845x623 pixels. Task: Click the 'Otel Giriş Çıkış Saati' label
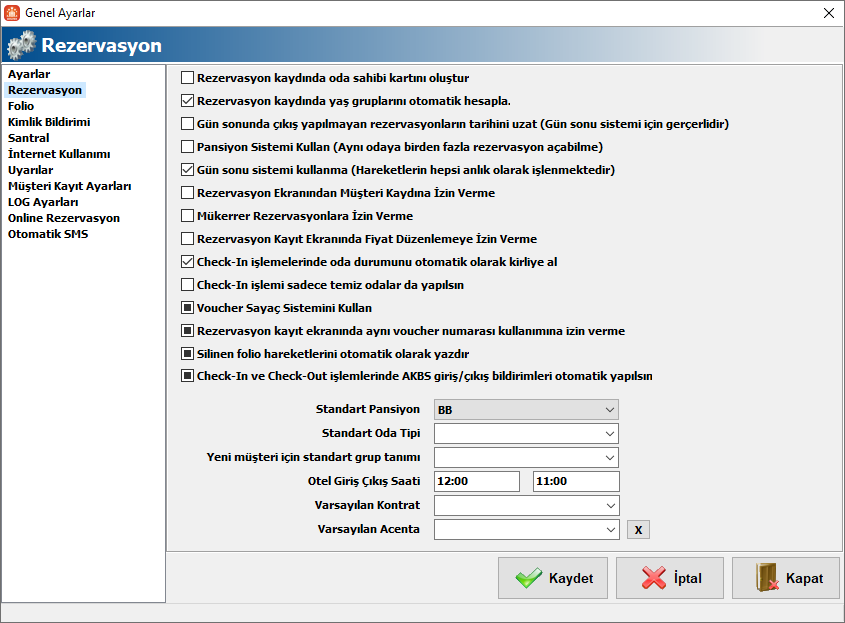364,481
